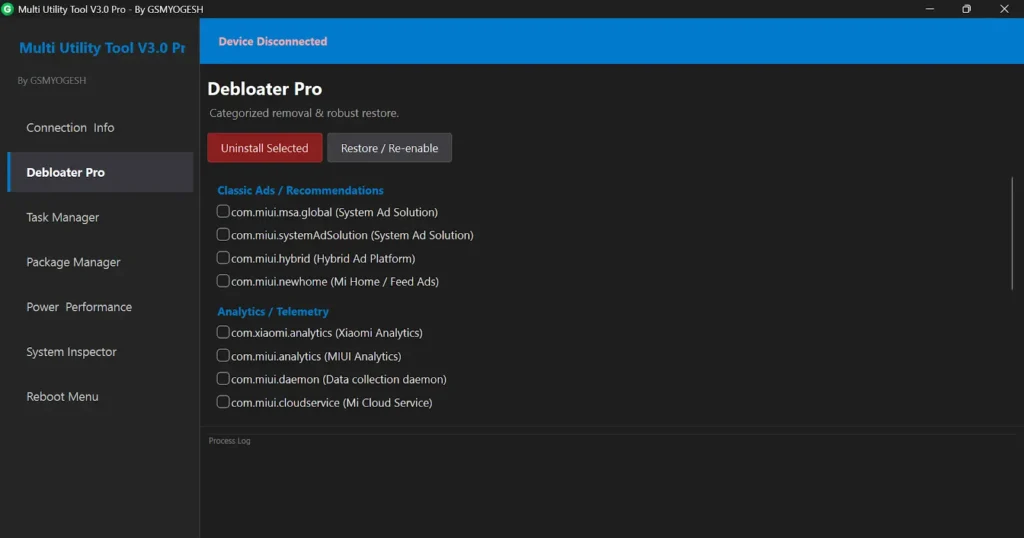
Task: Click the Debloater Pro page heading
Action: click(x=264, y=89)
